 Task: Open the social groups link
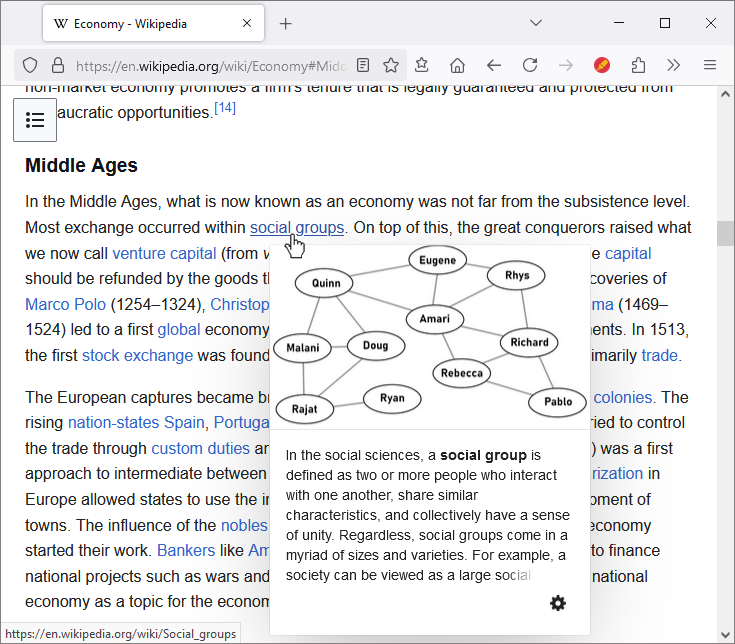(297, 228)
